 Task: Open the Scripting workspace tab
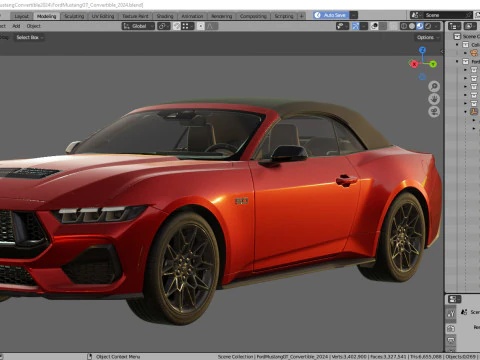click(284, 16)
